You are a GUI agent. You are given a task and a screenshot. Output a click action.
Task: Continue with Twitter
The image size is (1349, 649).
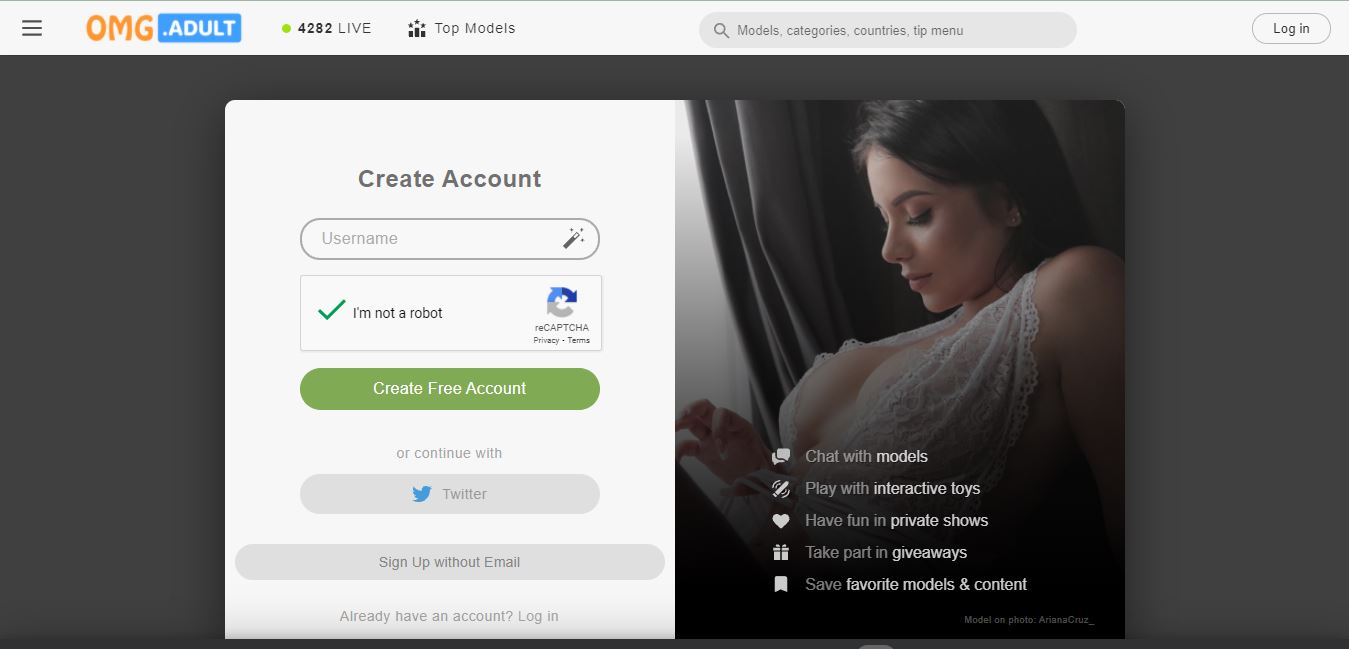tap(450, 494)
